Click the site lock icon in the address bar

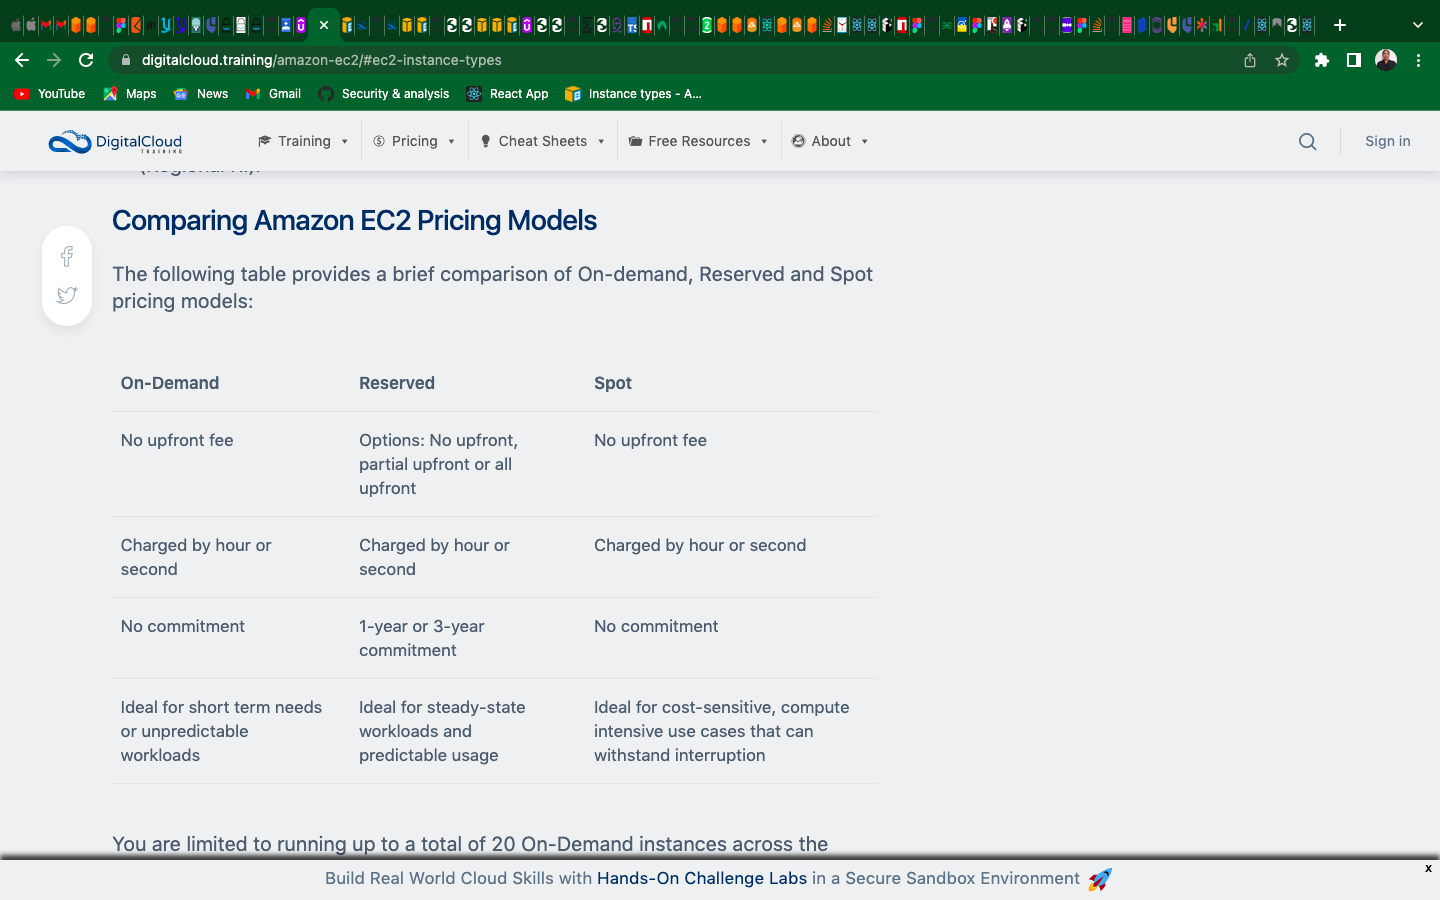pos(126,60)
